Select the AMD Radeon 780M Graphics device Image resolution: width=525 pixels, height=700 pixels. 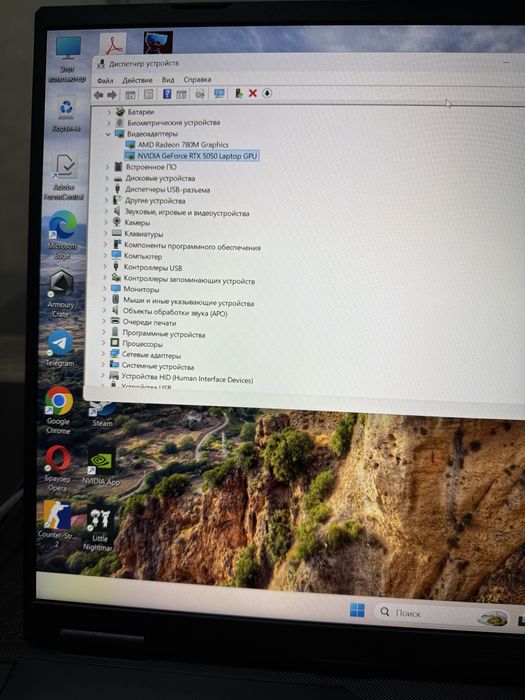(178, 145)
